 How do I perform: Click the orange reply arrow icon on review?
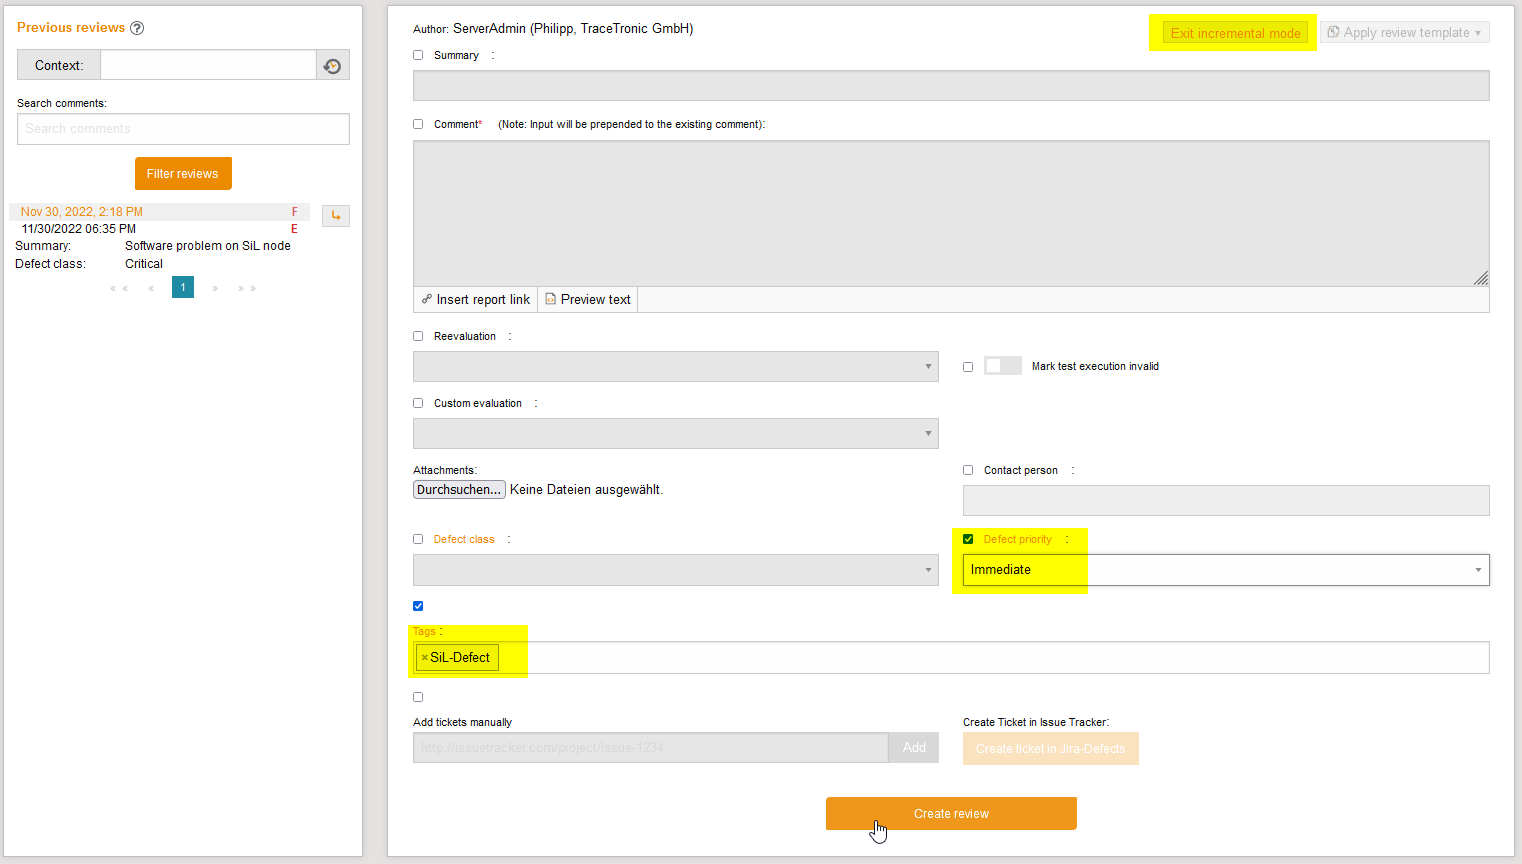pyautogui.click(x=336, y=216)
